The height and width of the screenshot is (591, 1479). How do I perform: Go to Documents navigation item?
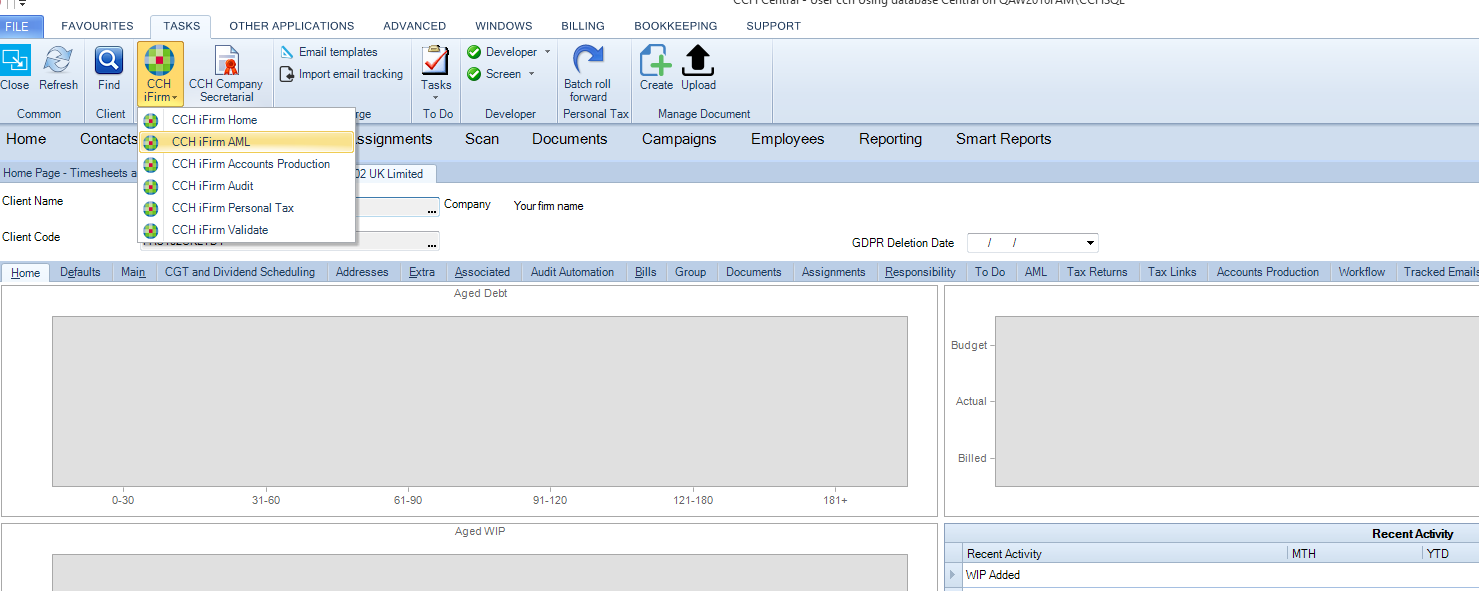click(570, 139)
